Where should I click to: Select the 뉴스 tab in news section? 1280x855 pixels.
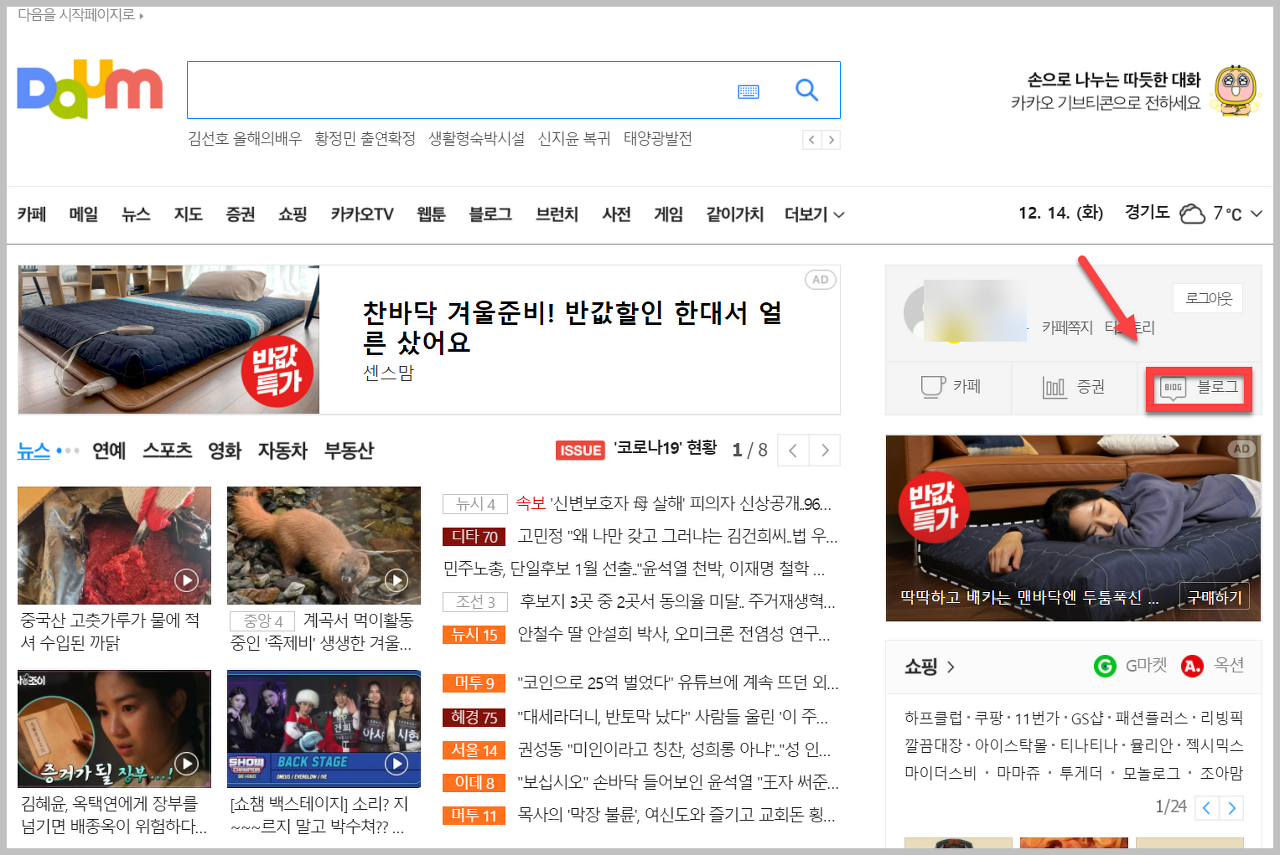(33, 450)
